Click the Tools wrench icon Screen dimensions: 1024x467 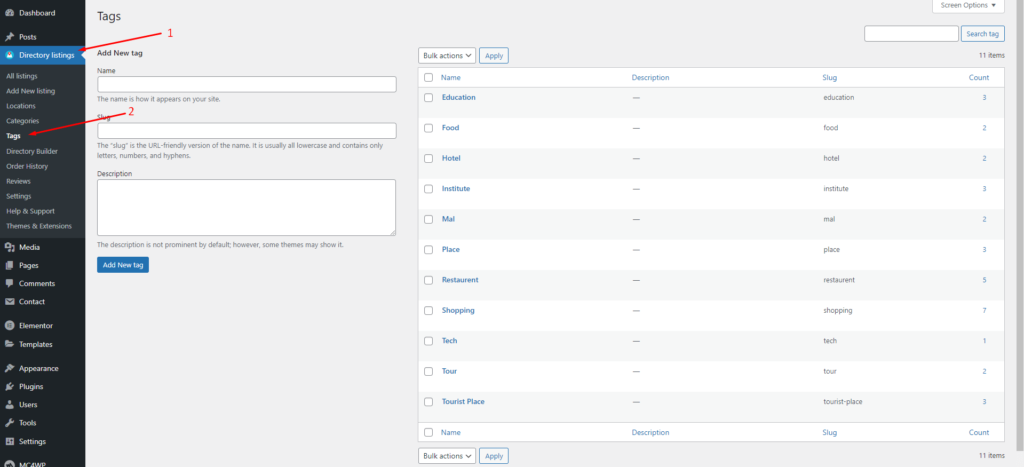10,423
